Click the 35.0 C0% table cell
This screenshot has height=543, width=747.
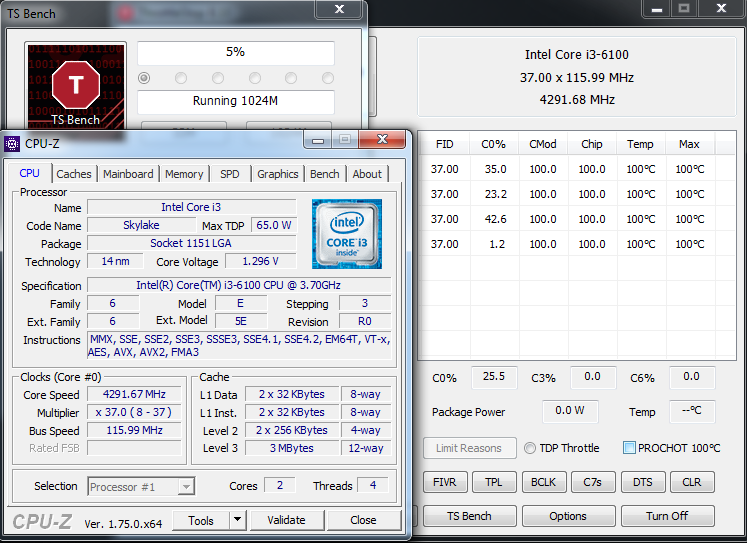pos(495,169)
